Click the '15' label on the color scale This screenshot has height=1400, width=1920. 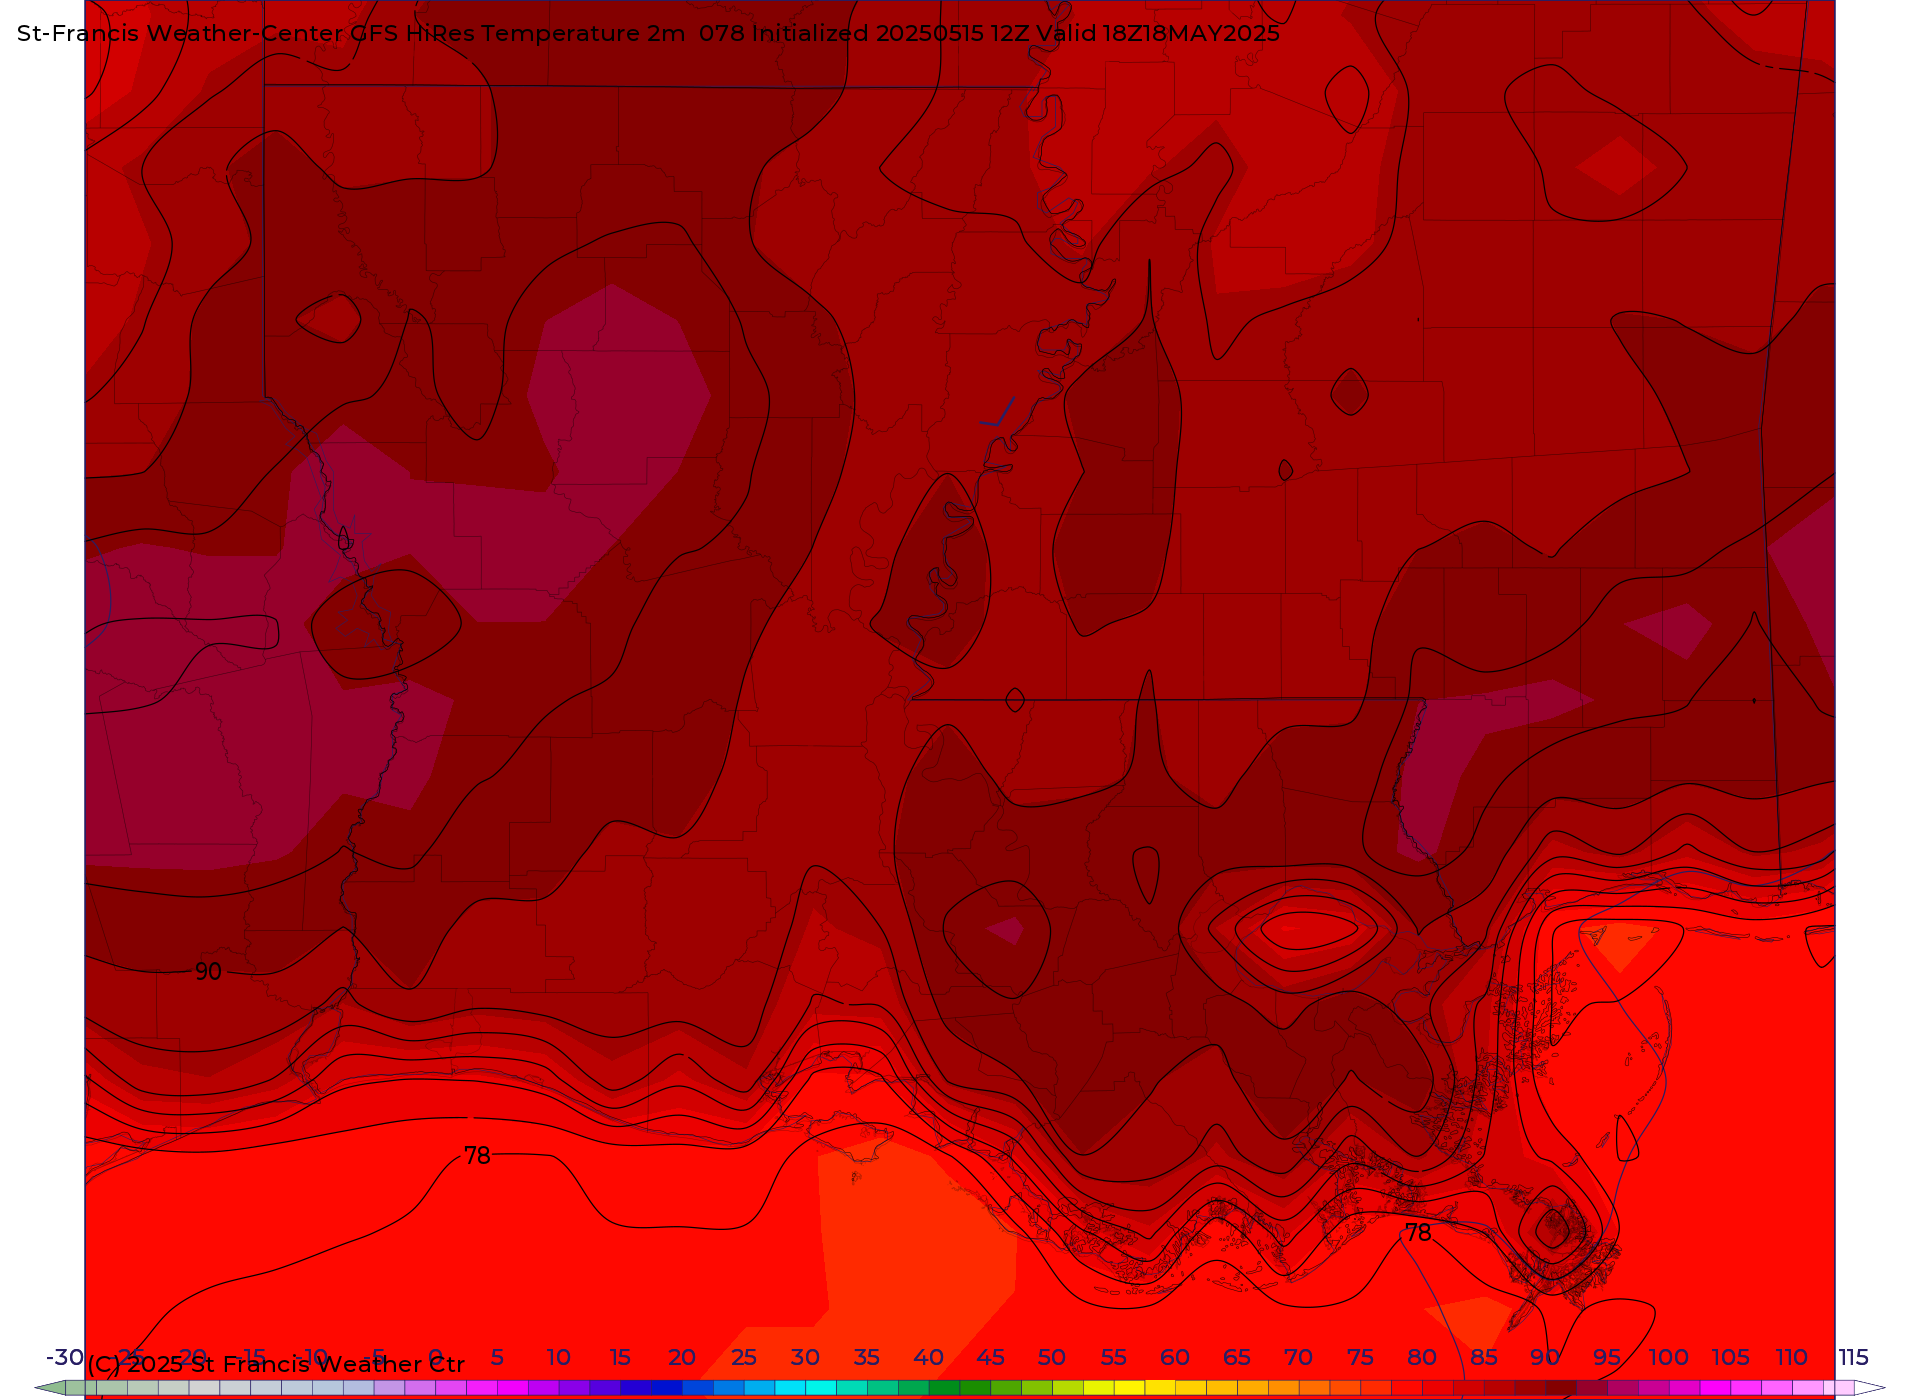click(620, 1357)
